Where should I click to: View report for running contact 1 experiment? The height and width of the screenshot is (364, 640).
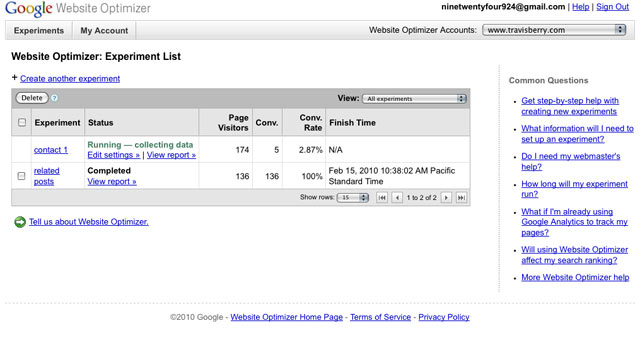coord(171,155)
